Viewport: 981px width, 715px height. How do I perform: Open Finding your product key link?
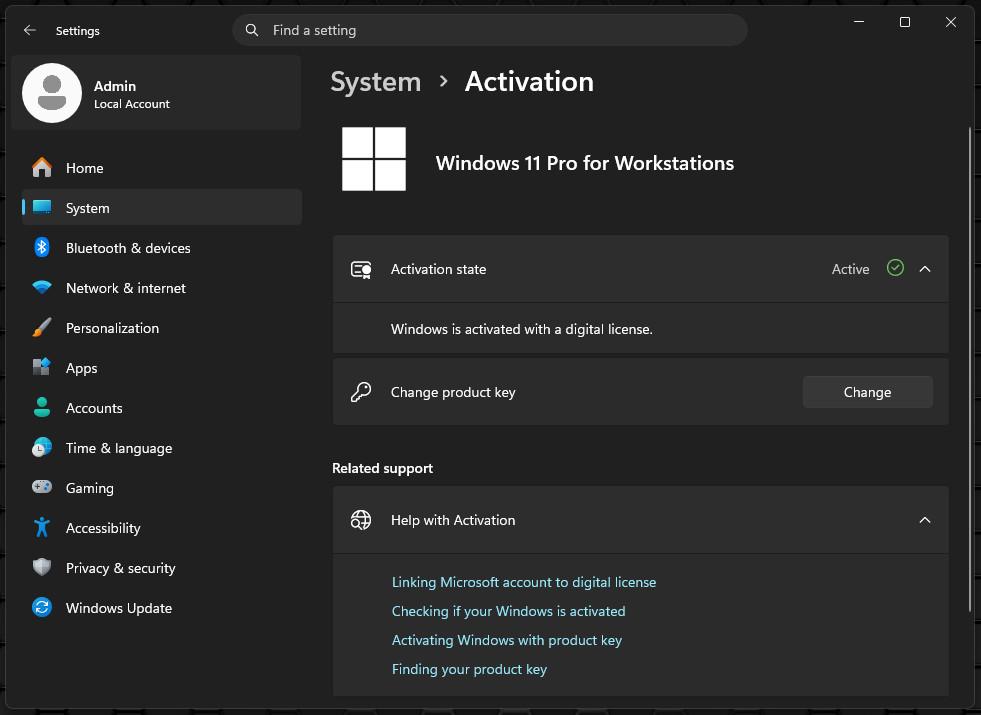tap(469, 669)
